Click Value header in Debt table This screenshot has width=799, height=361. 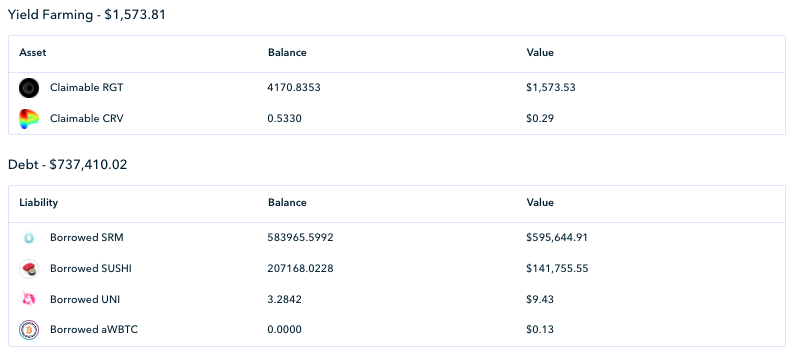pyautogui.click(x=540, y=202)
